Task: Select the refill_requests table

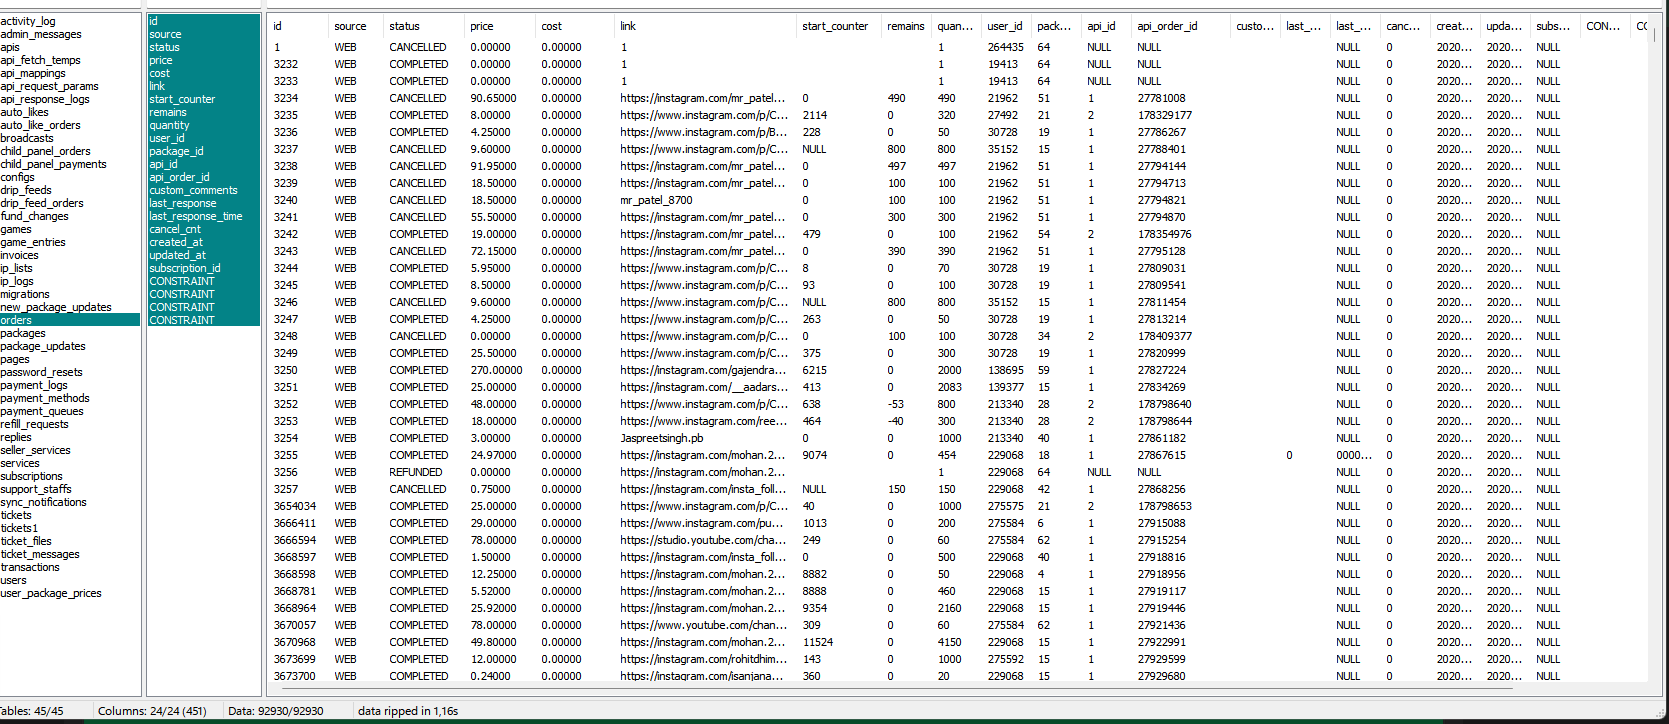Action: pos(35,424)
